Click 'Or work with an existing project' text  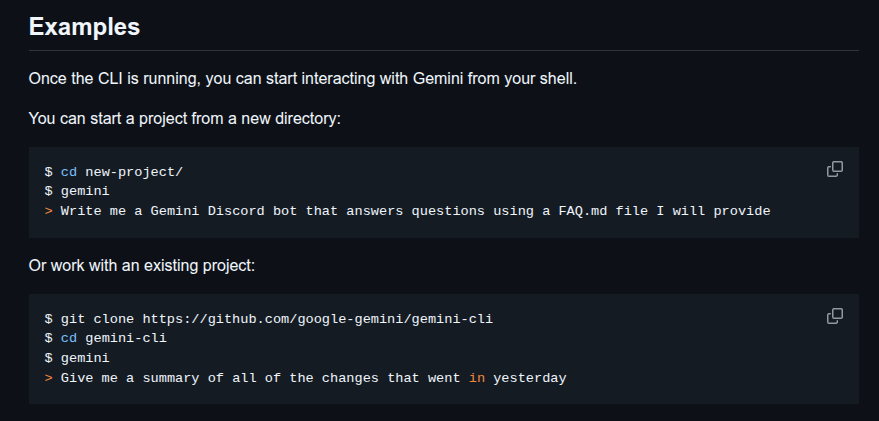point(142,266)
